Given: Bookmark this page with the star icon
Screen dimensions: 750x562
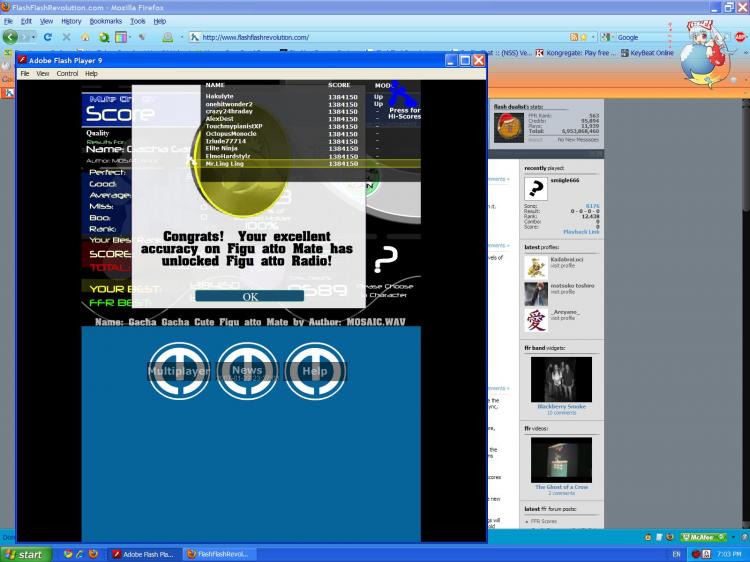Looking at the screenshot, I should (583, 37).
